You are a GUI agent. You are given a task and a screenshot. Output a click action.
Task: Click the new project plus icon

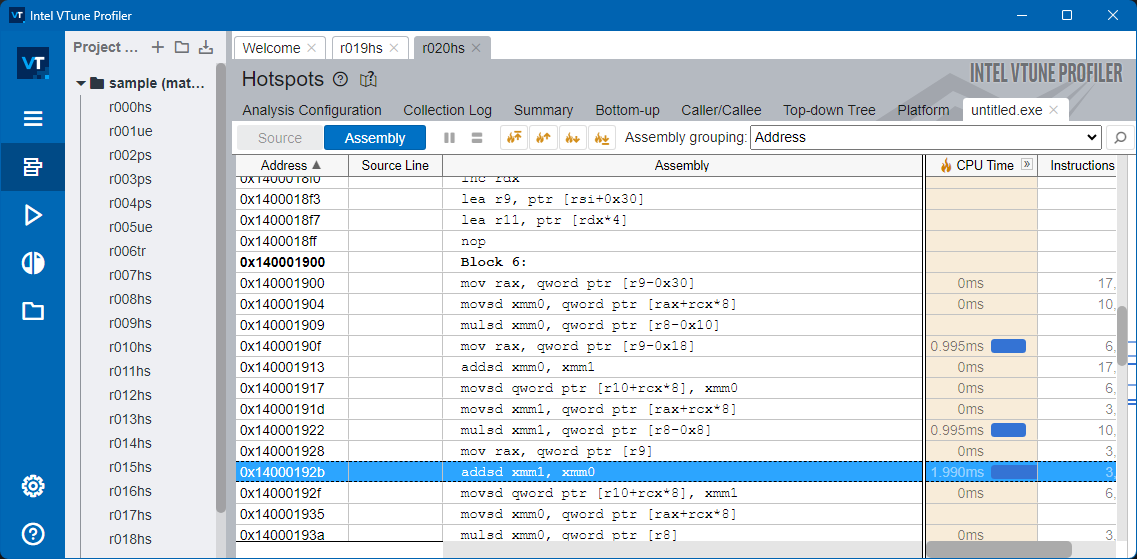point(157,47)
